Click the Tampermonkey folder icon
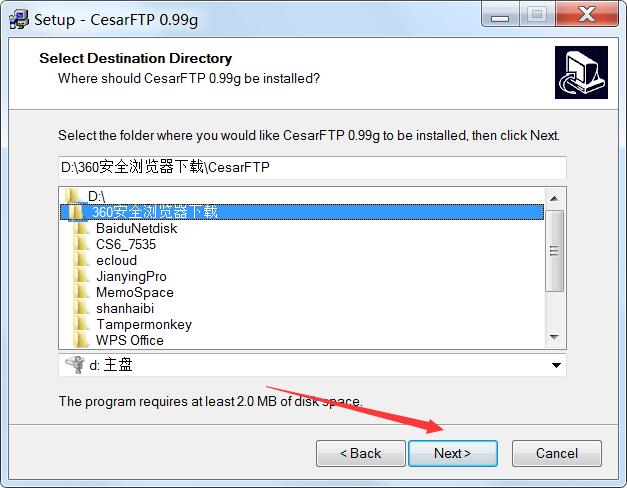 coord(81,324)
